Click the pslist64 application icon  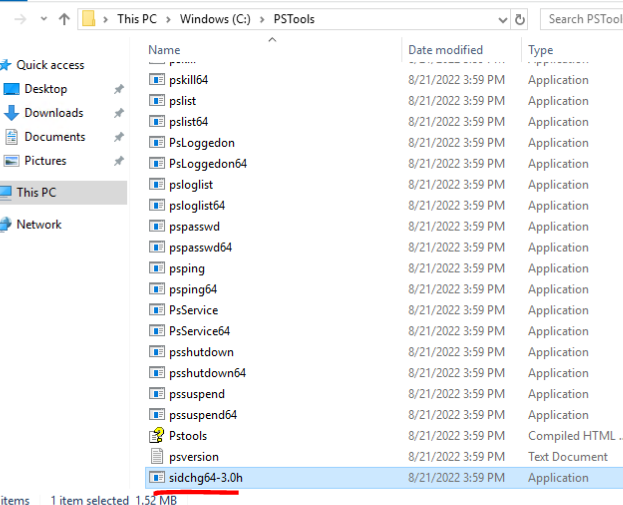pos(157,121)
